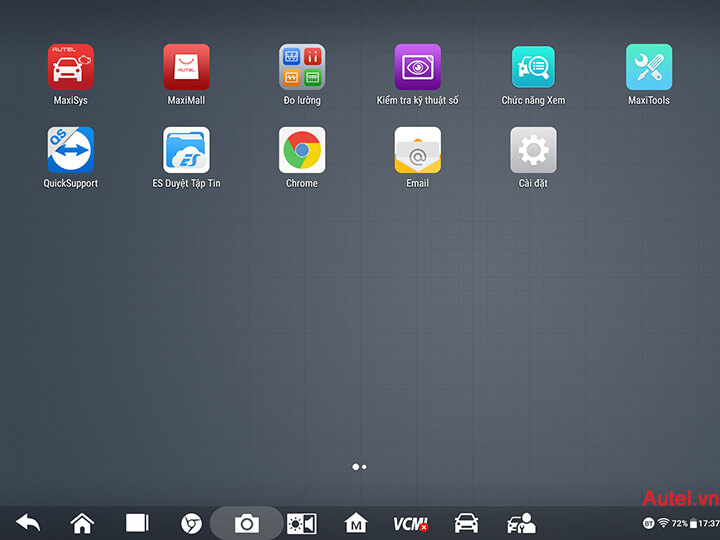Tap the Bluetooth status indicator
This screenshot has height=540, width=720.
click(648, 523)
